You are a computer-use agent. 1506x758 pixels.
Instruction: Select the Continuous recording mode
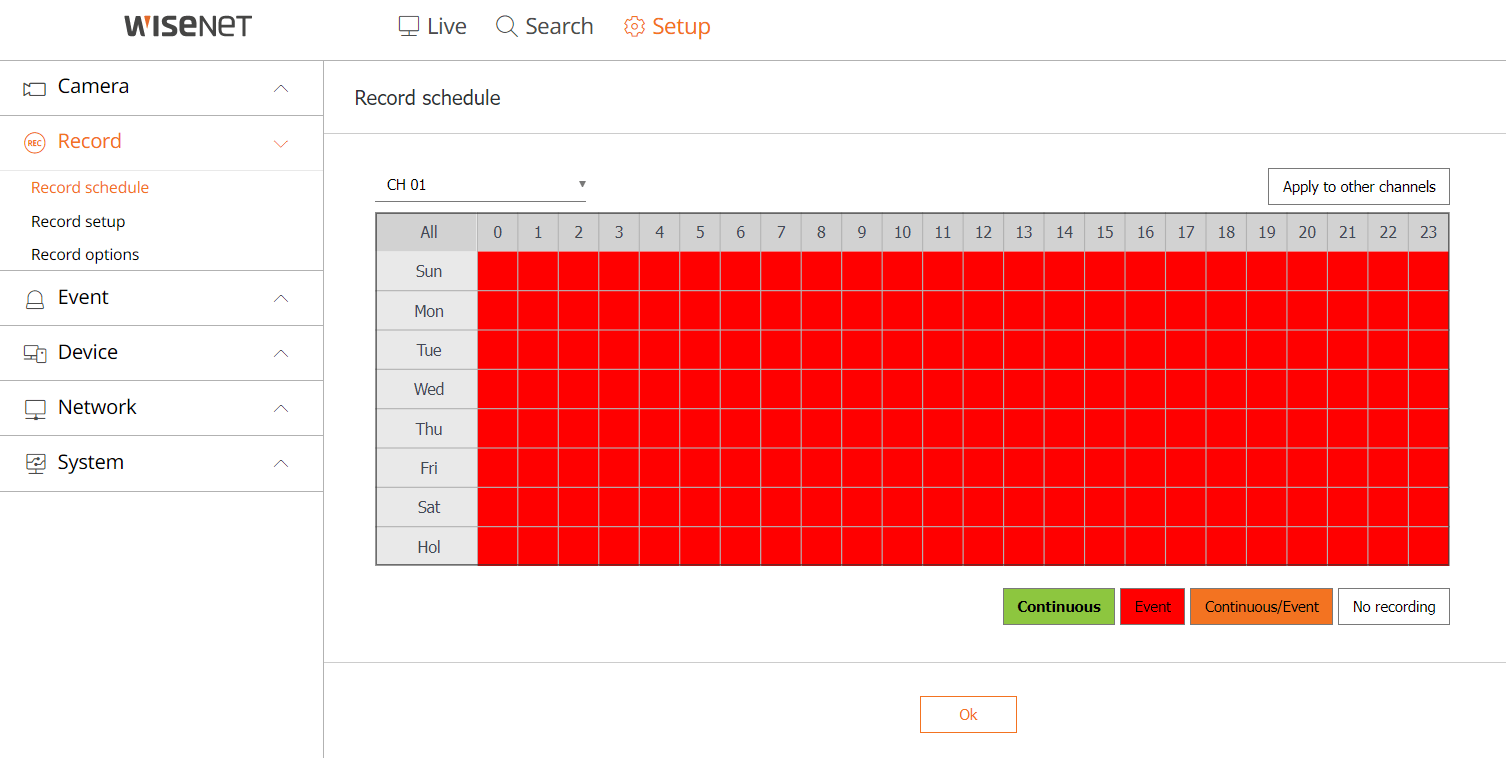pyautogui.click(x=1059, y=607)
